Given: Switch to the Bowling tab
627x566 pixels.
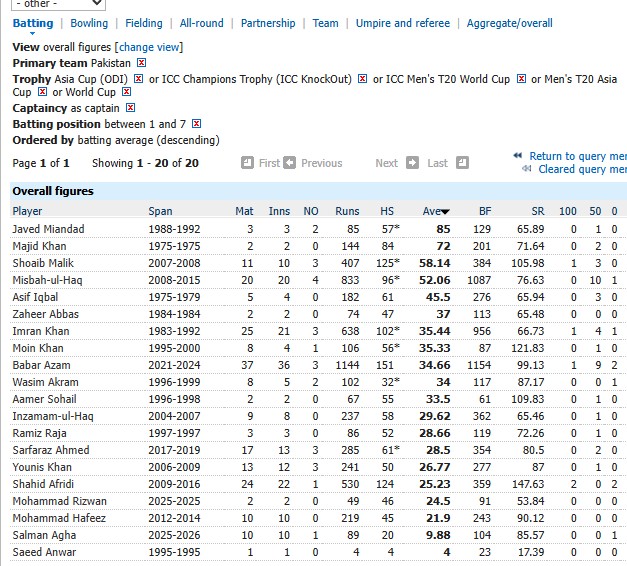Looking at the screenshot, I should tap(89, 23).
